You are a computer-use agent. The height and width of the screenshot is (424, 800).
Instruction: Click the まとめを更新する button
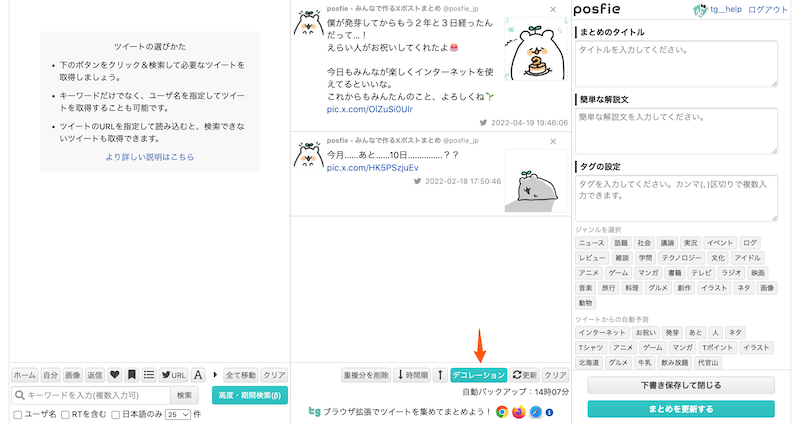tap(681, 409)
